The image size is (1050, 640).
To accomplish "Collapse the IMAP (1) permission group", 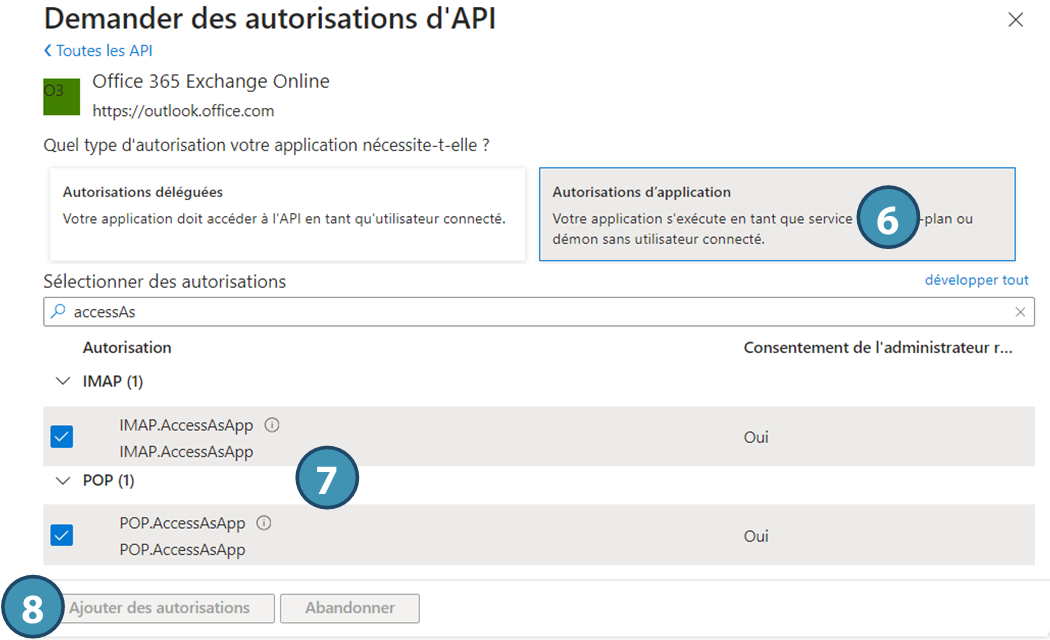I will pos(64,381).
